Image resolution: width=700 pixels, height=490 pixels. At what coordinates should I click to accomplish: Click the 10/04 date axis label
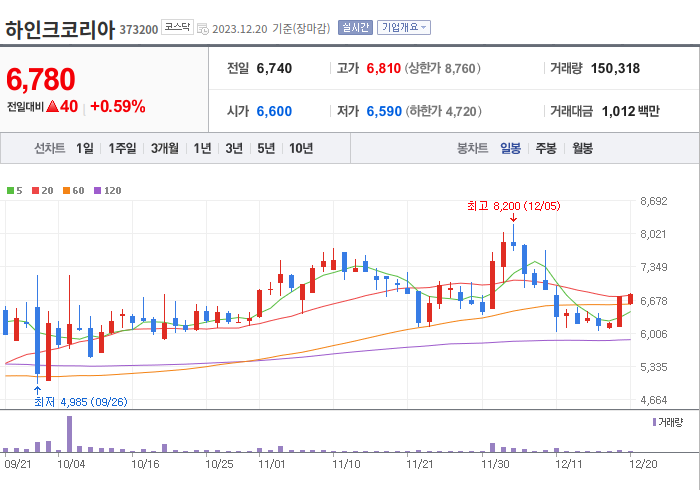(x=71, y=464)
